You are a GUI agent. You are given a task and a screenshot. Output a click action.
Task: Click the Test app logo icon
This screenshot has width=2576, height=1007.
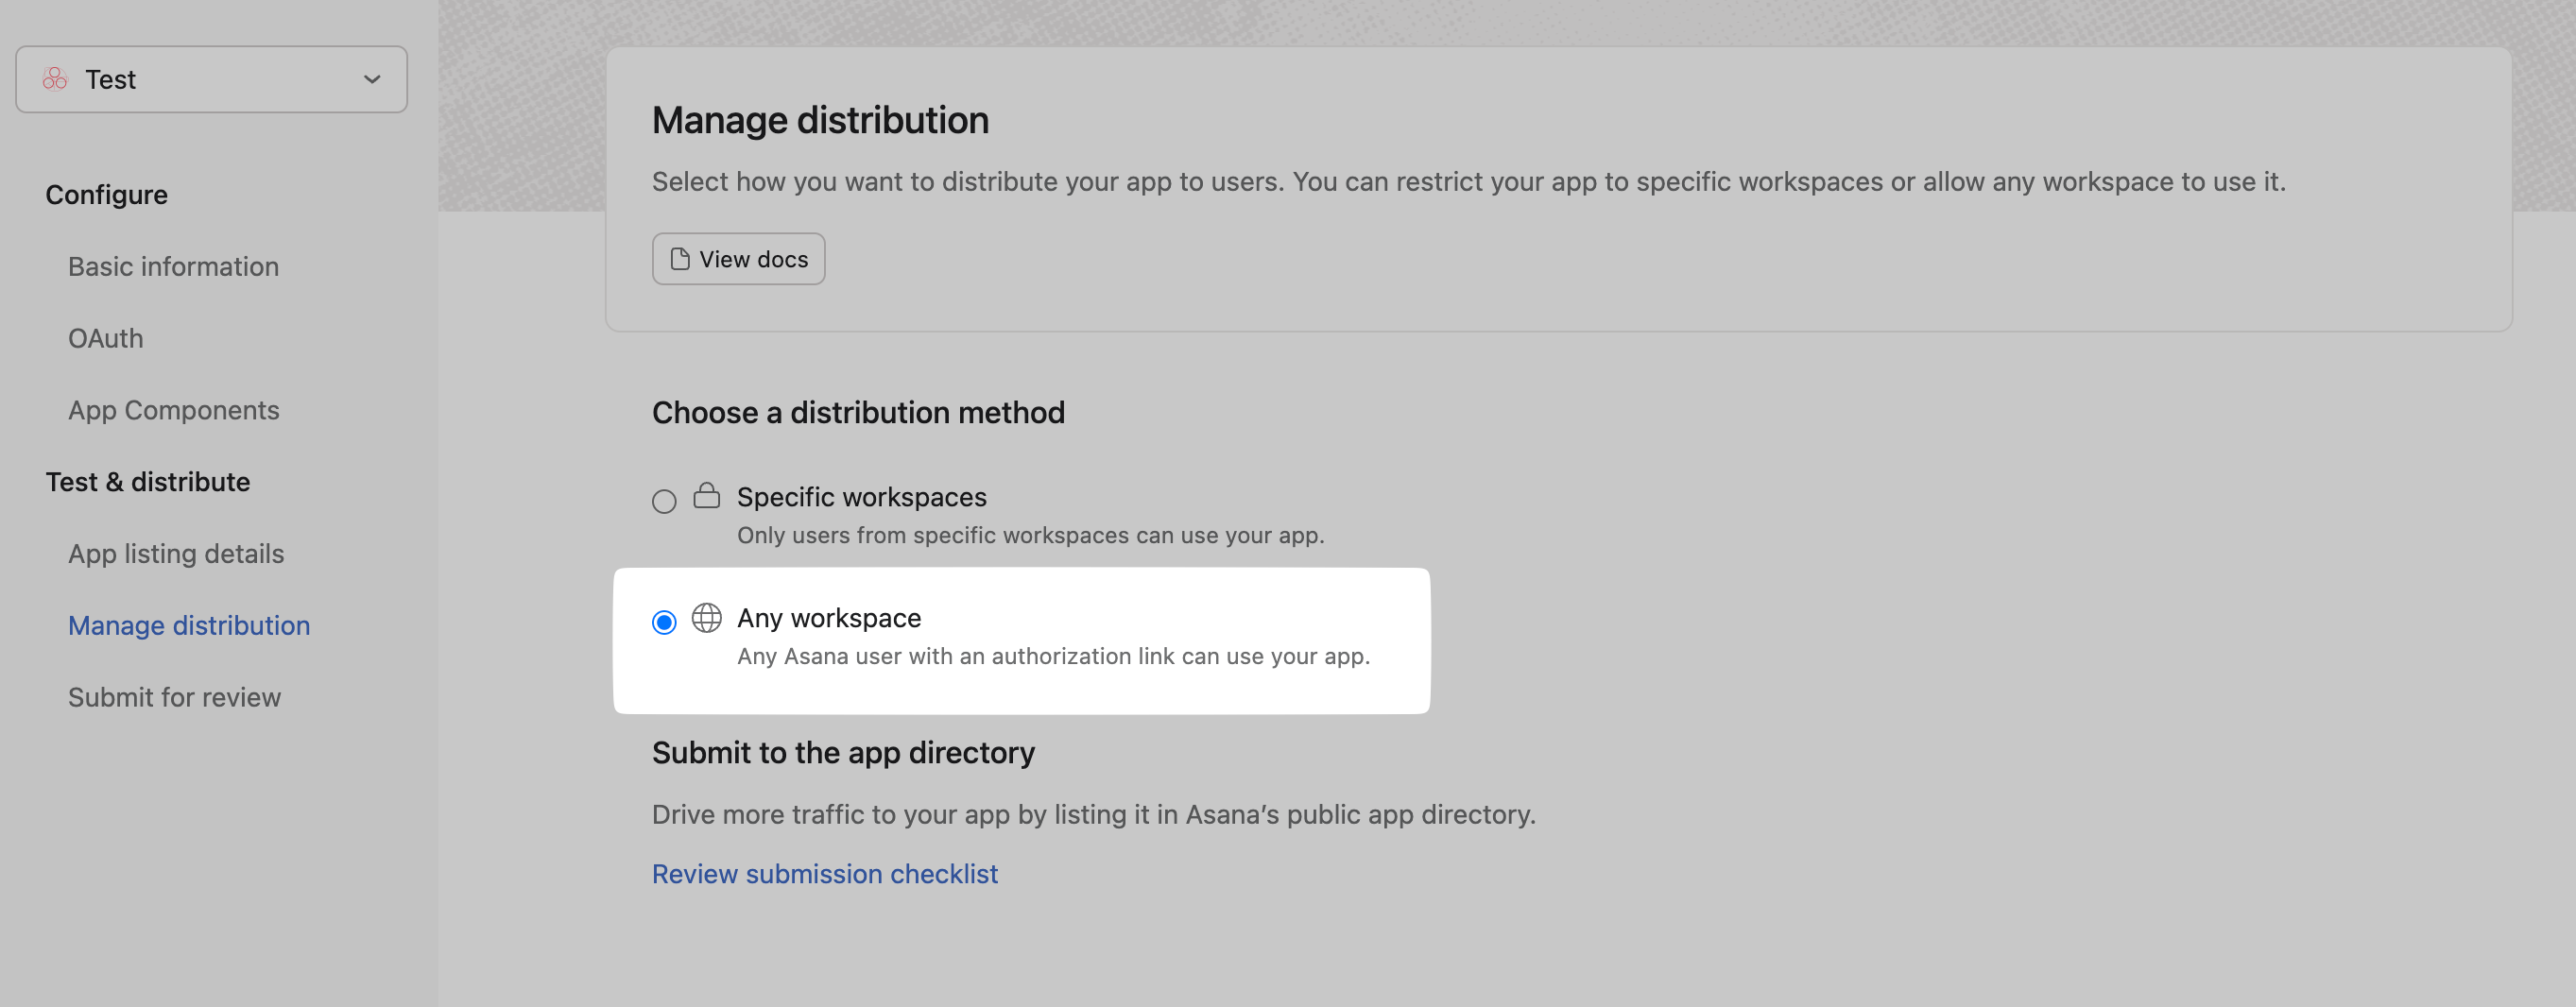[55, 78]
